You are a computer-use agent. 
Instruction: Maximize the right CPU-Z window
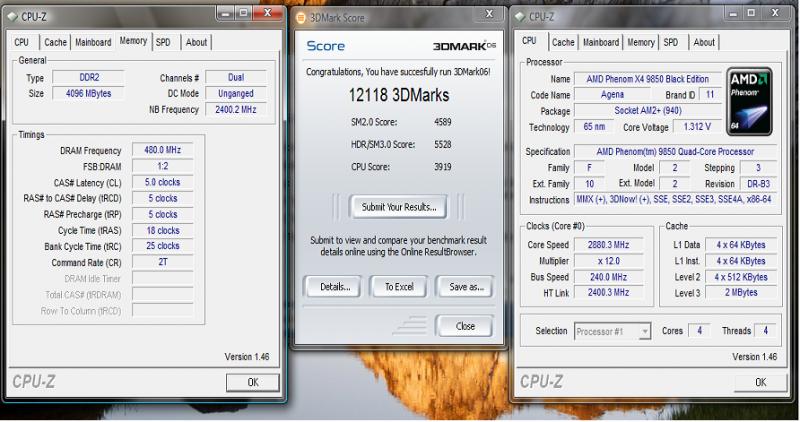[x=751, y=14]
